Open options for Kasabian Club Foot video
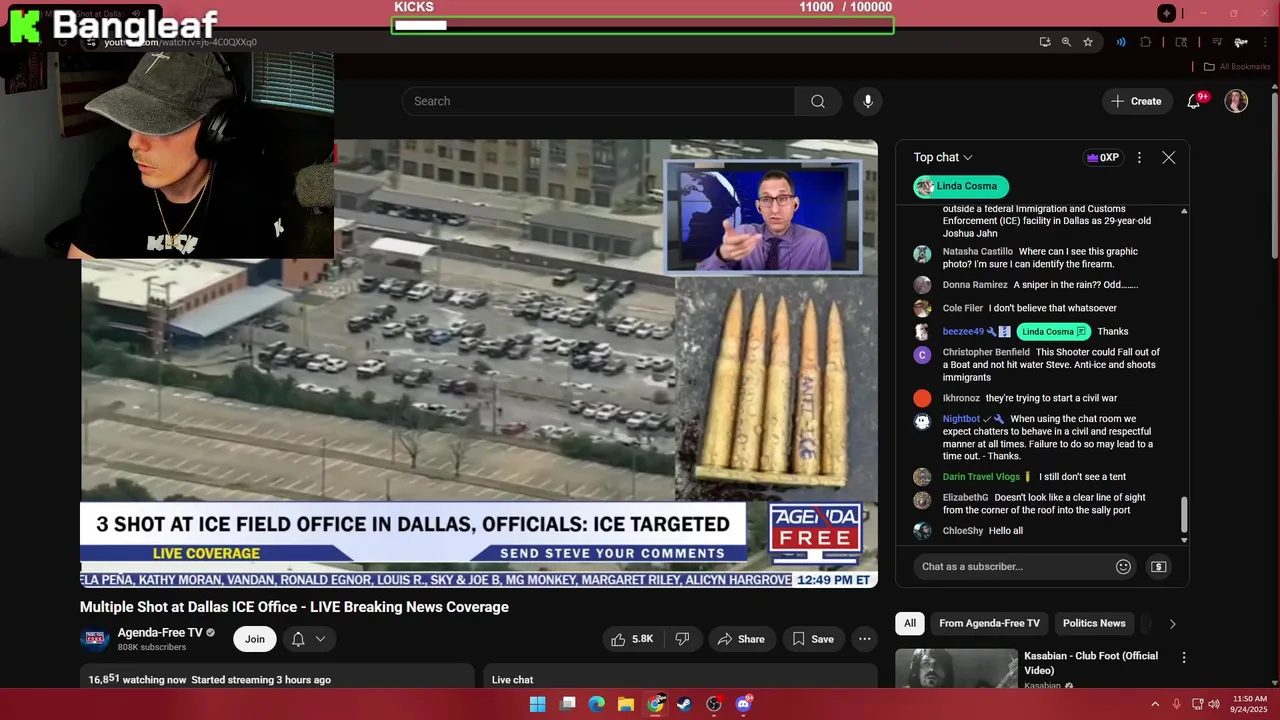The width and height of the screenshot is (1280, 720). coord(1184,658)
